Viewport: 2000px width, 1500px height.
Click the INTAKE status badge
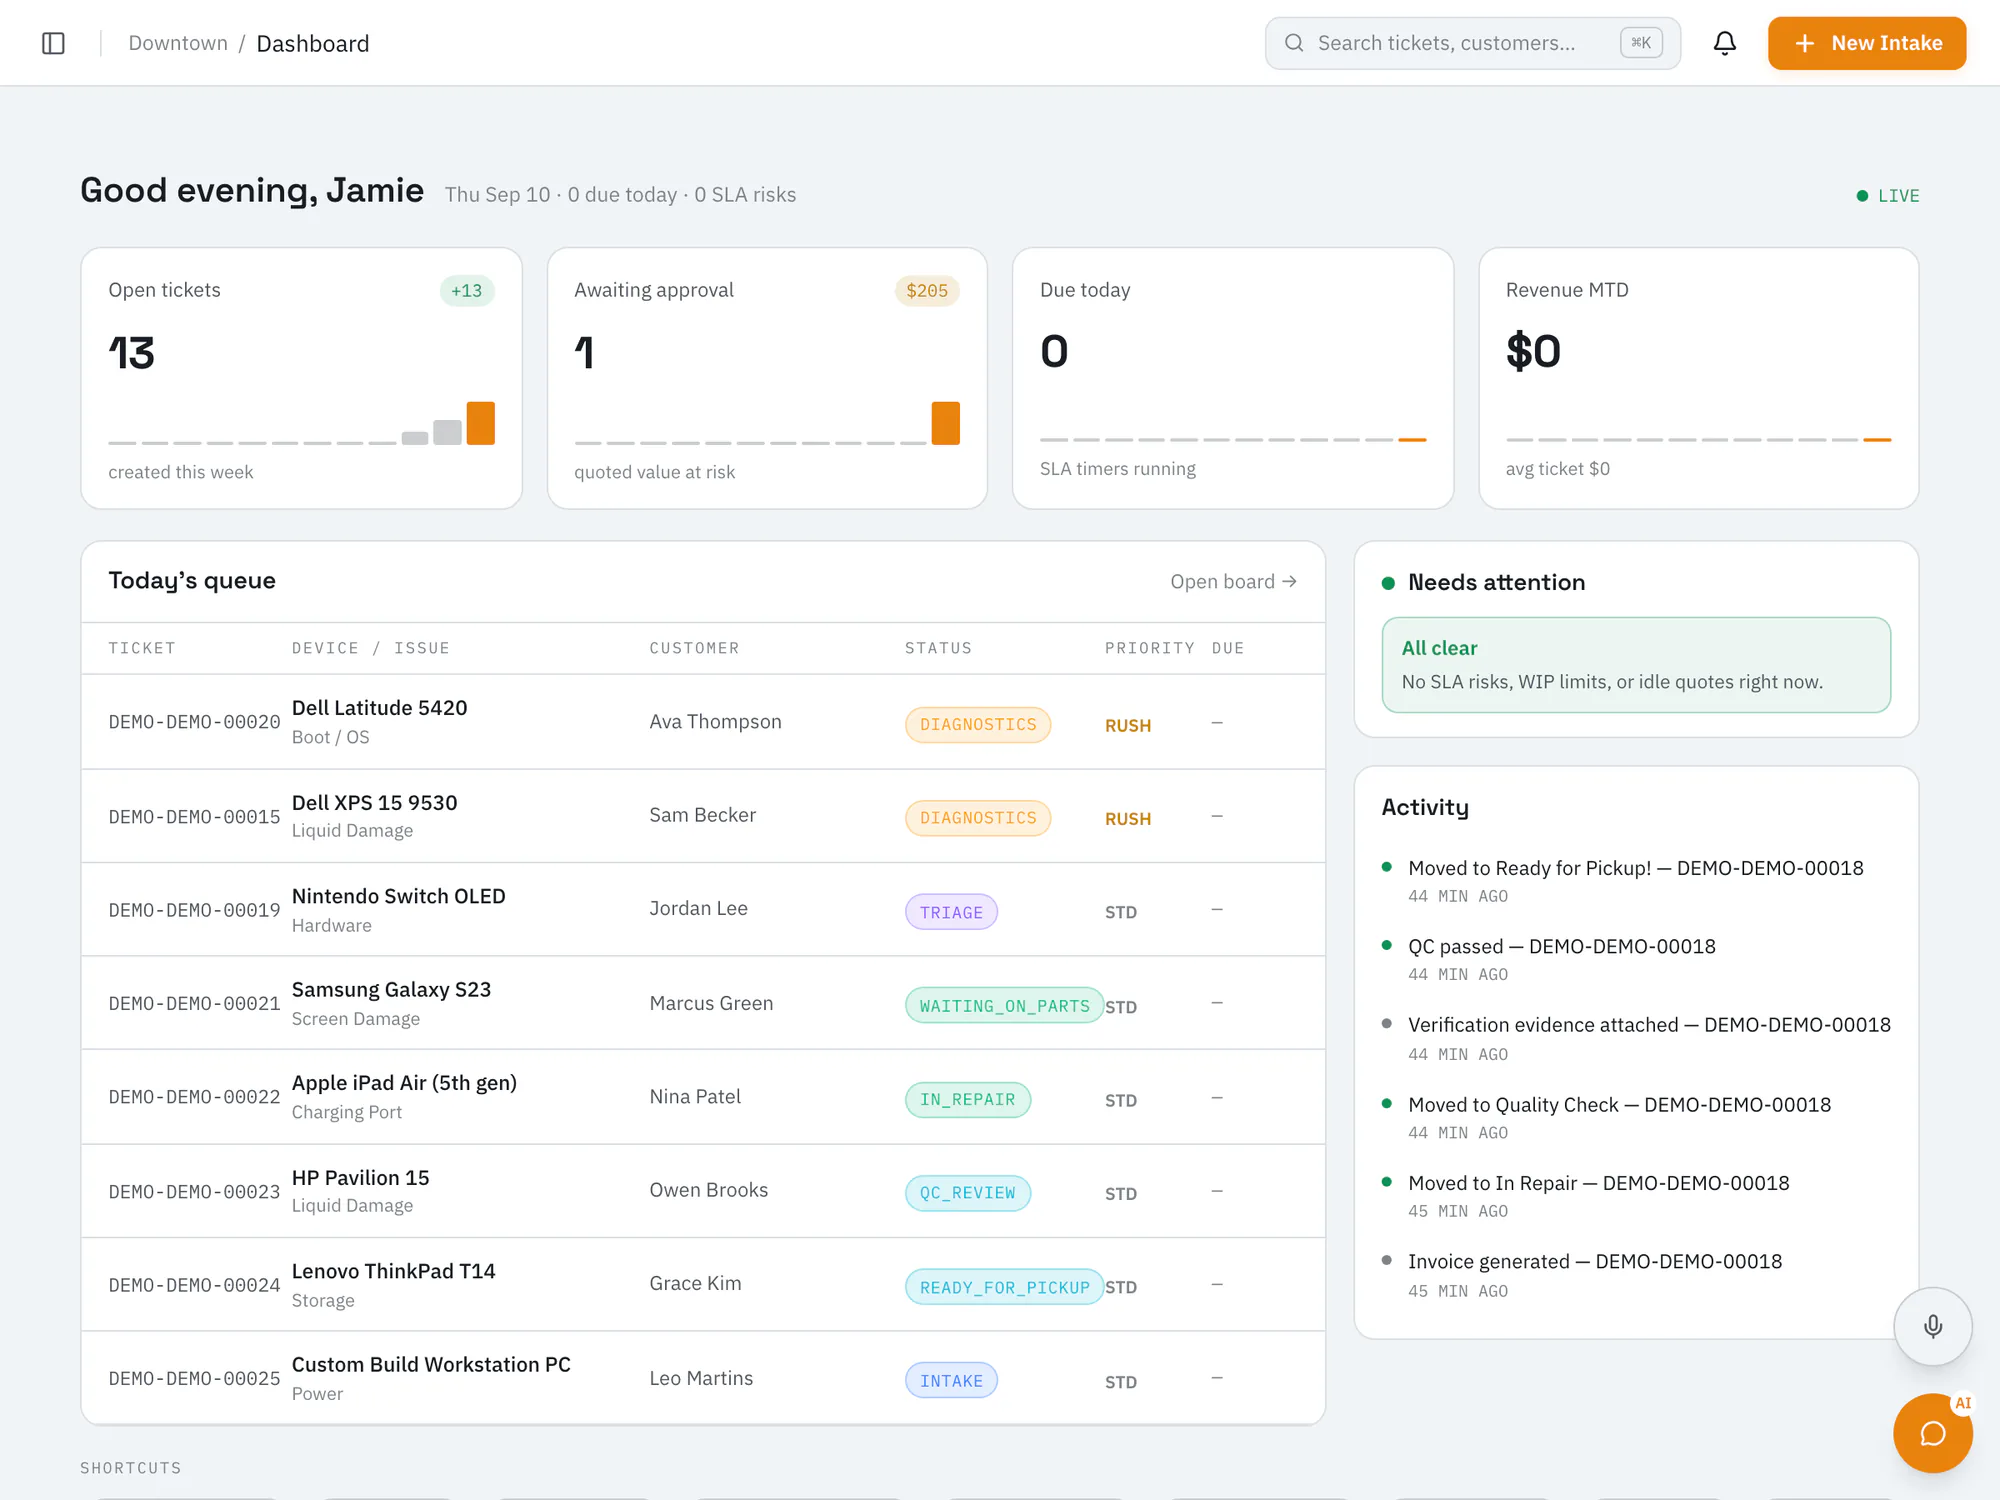[x=951, y=1380]
